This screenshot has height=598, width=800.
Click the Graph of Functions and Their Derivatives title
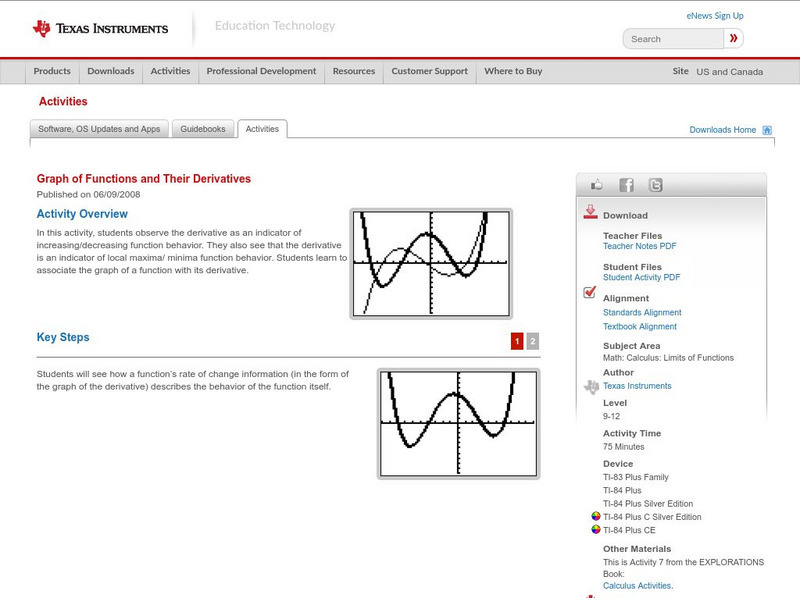pyautogui.click(x=143, y=179)
